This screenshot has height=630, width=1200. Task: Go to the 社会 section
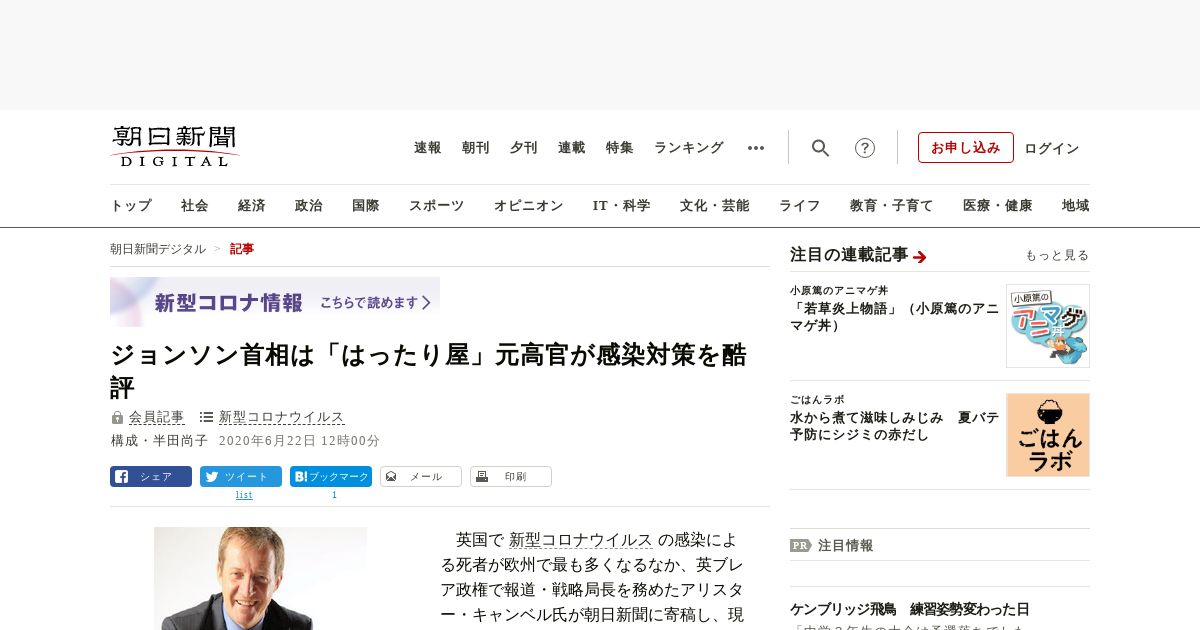[195, 205]
